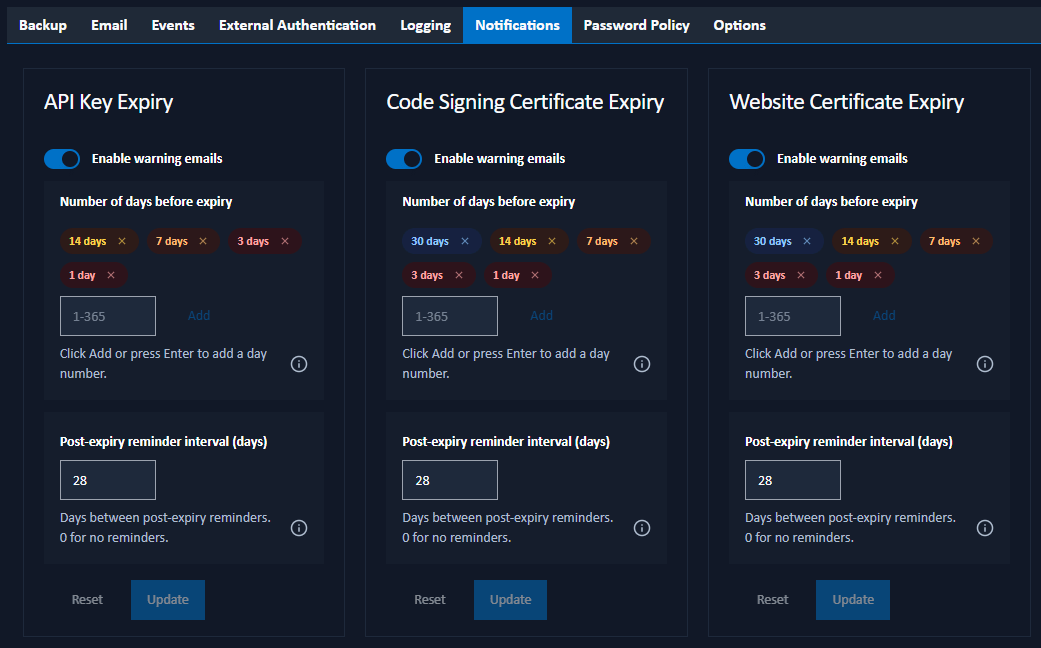This screenshot has height=648, width=1041.
Task: Remove the 3 days tag in API Key Expiry
Action: point(285,241)
